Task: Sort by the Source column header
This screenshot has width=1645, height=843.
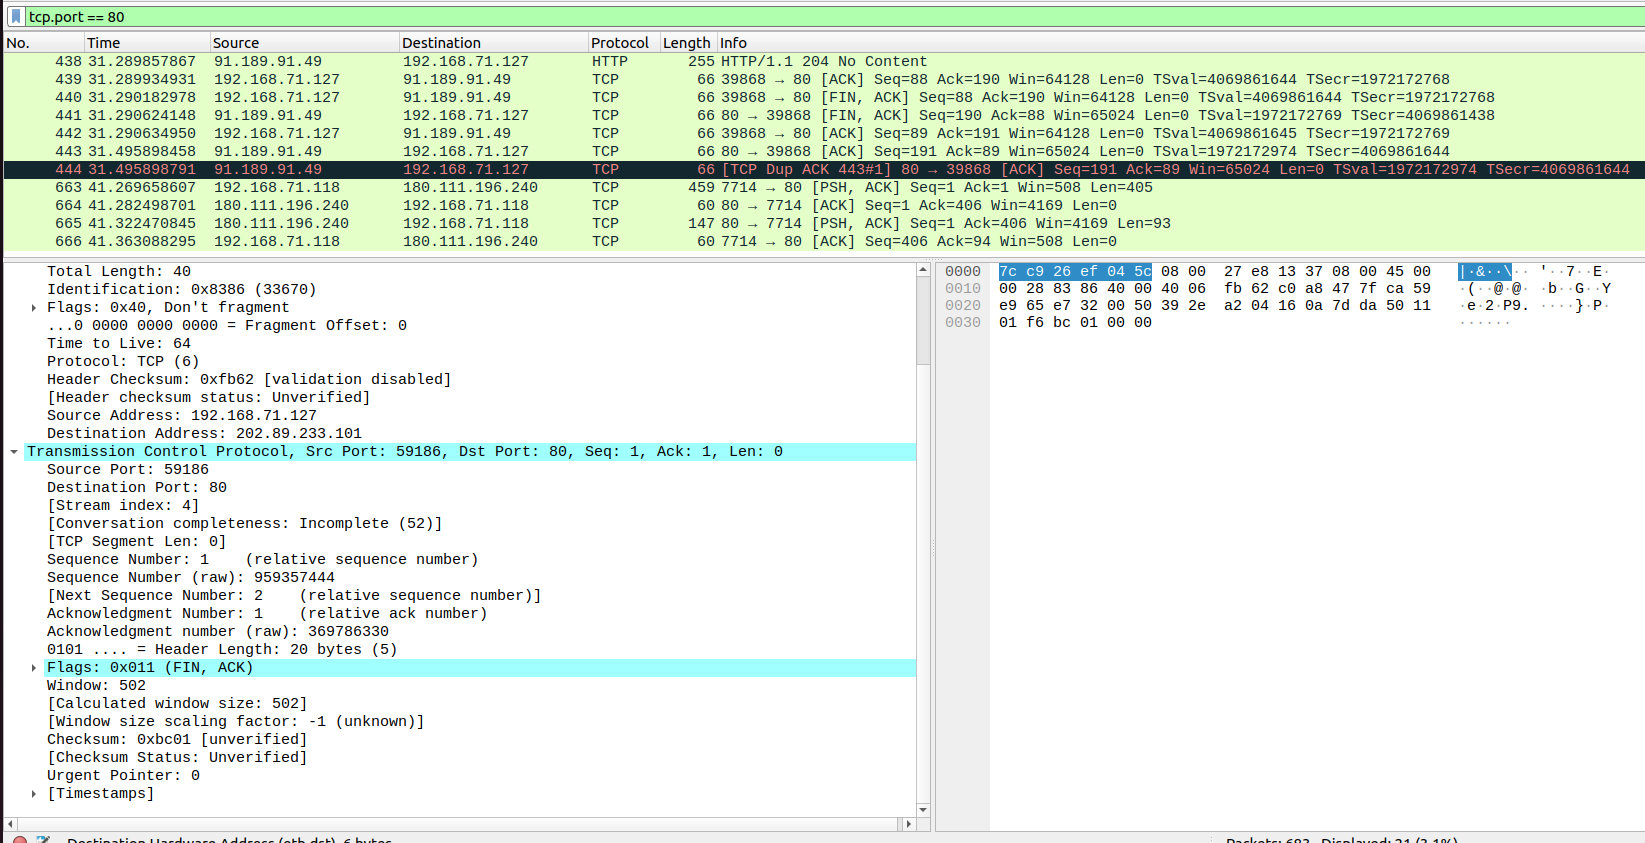Action: (304, 43)
